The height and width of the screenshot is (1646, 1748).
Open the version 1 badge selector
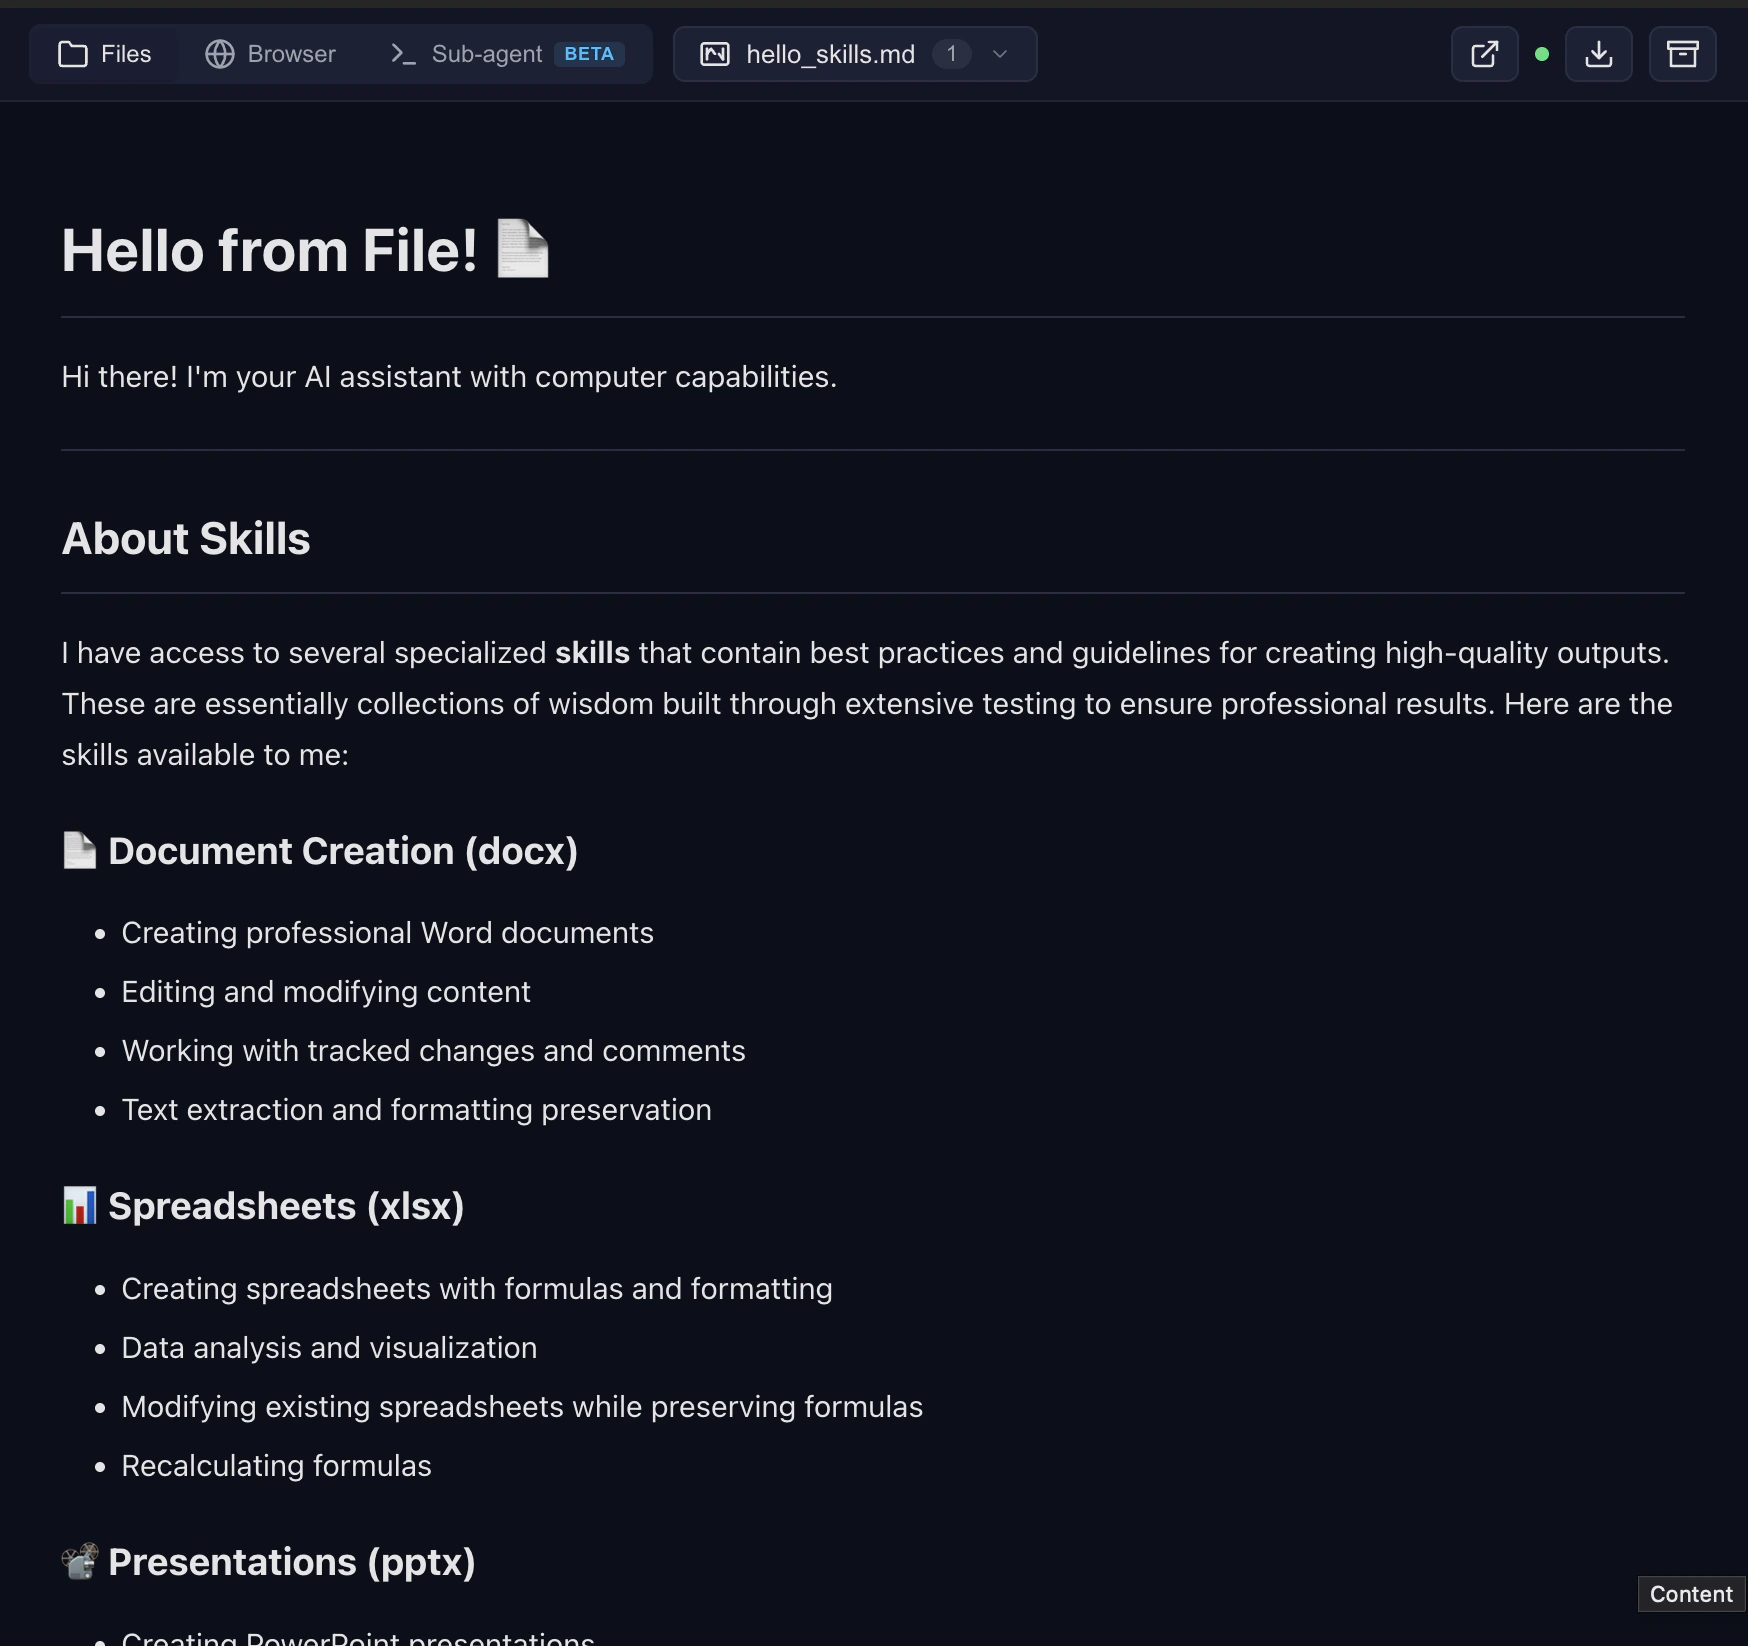pyautogui.click(x=952, y=54)
